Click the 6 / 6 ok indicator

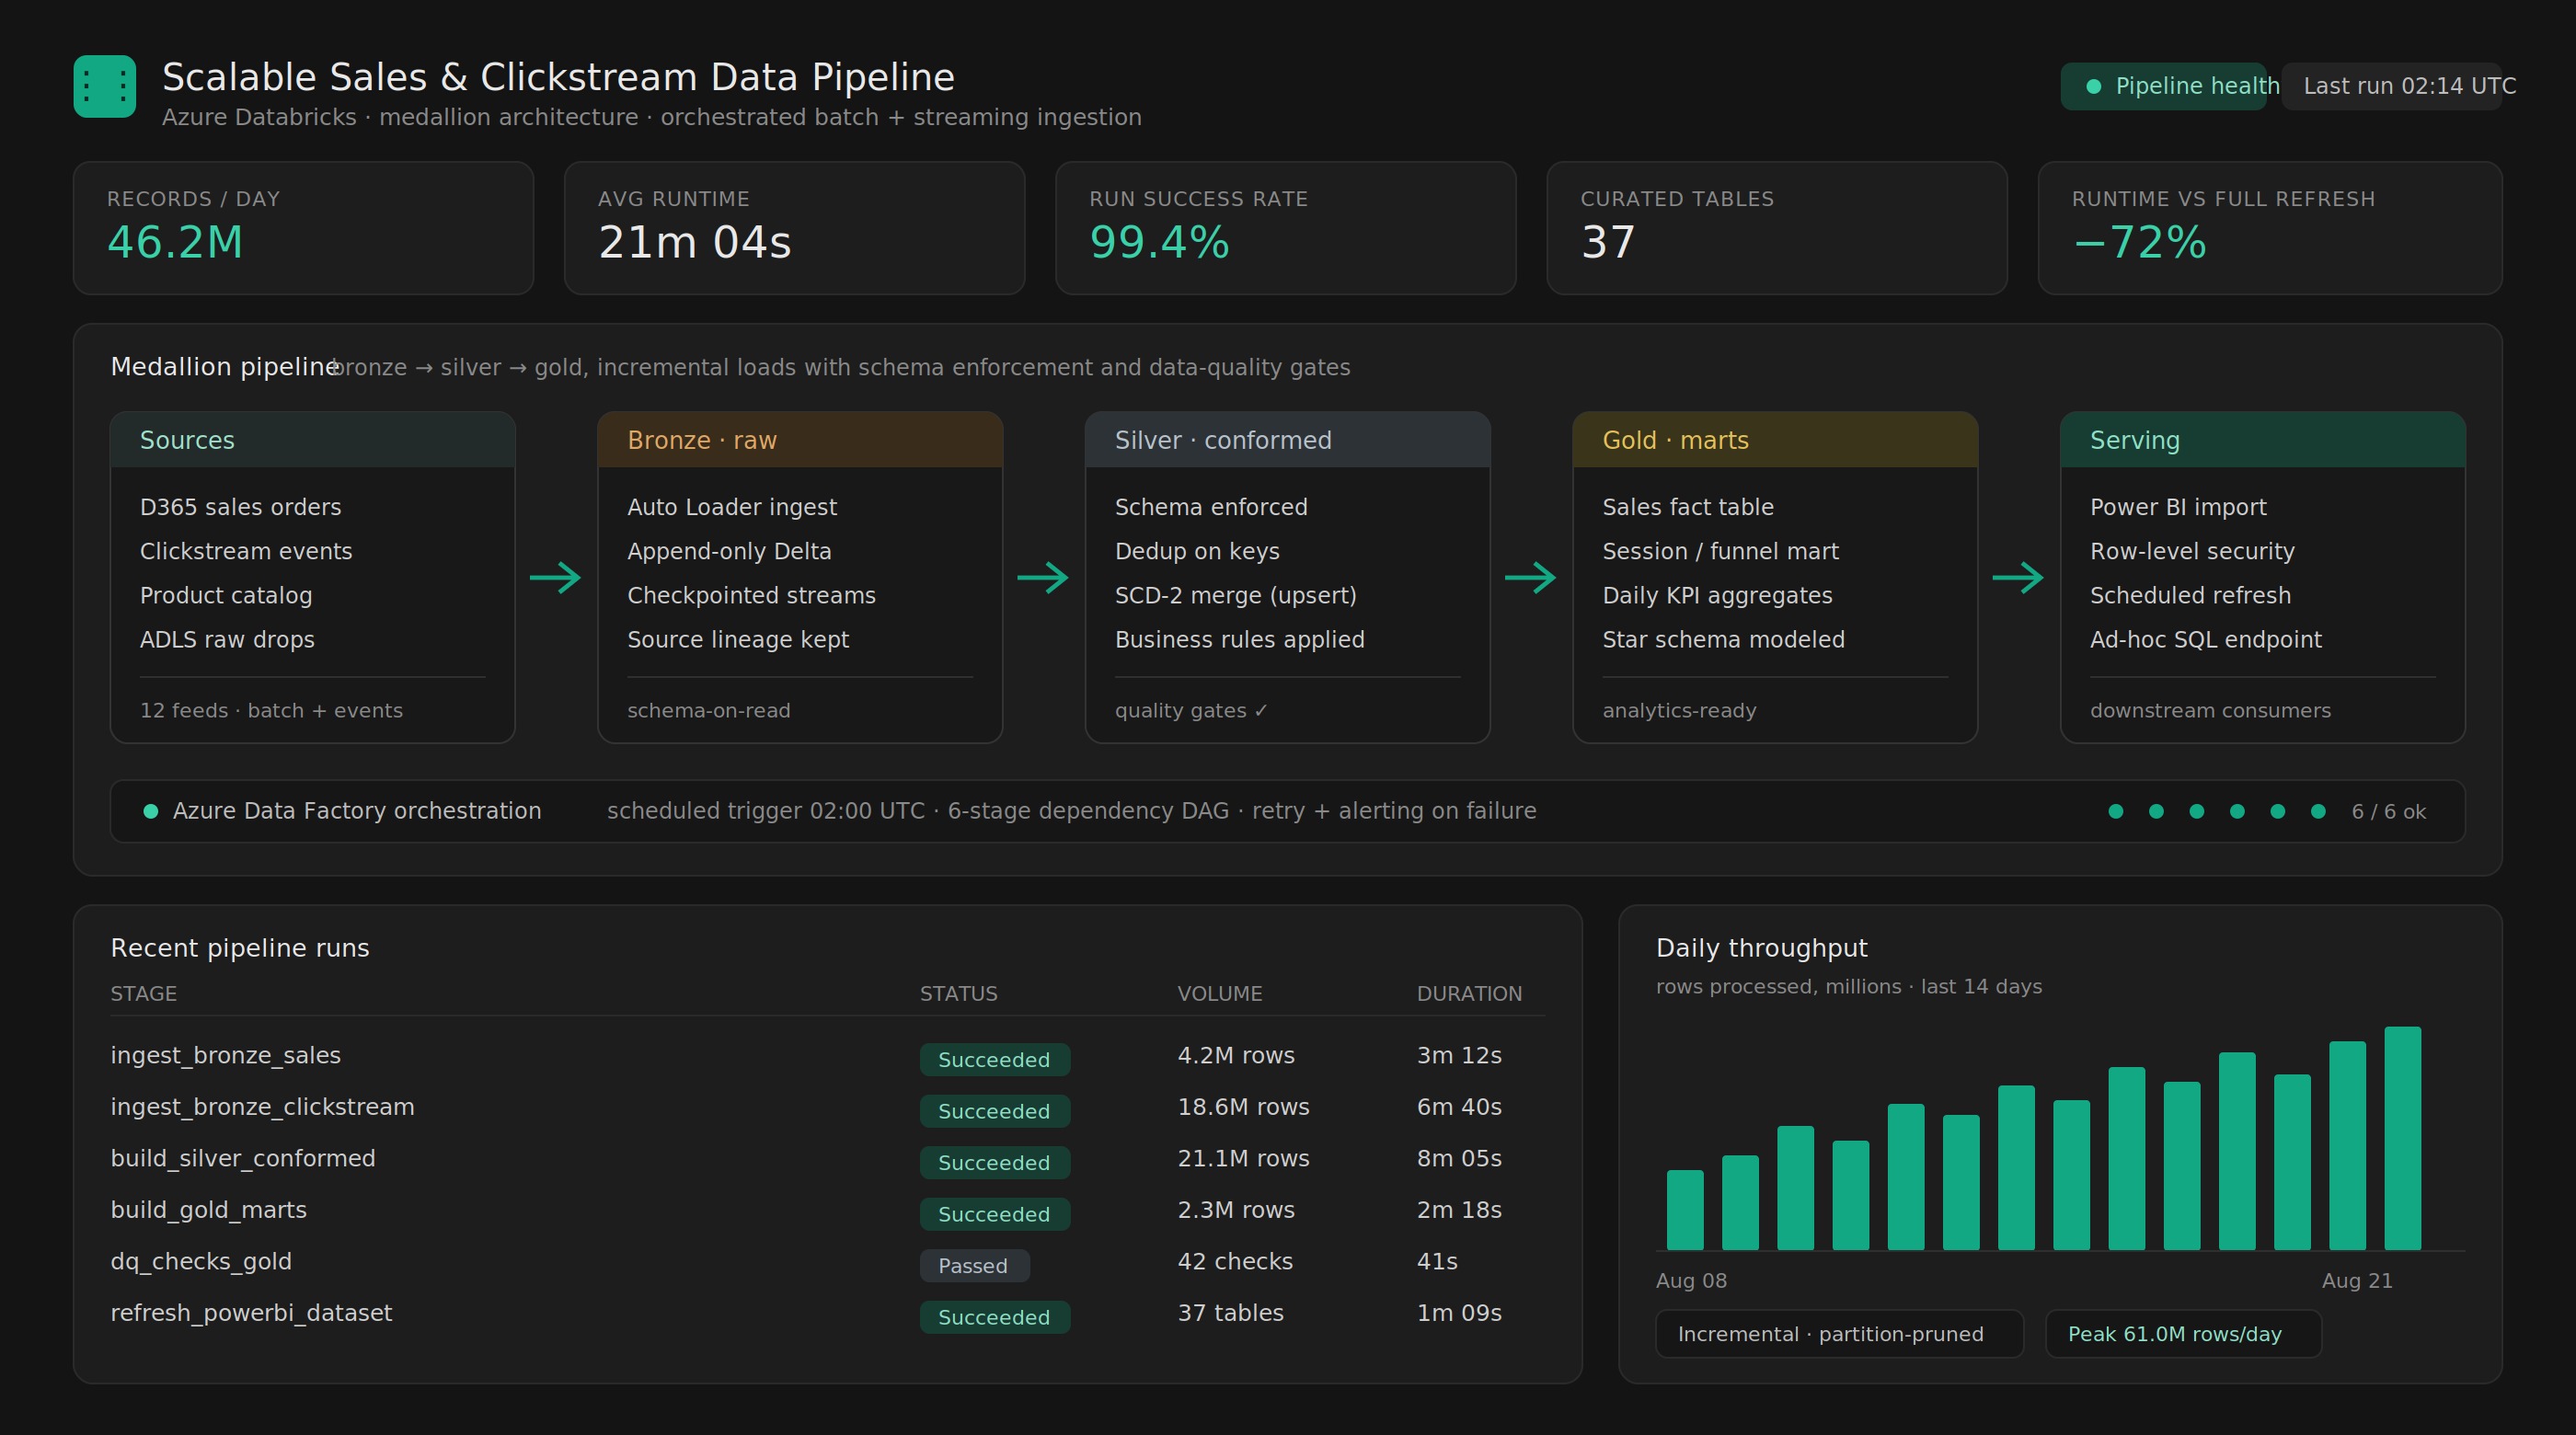2389,811
